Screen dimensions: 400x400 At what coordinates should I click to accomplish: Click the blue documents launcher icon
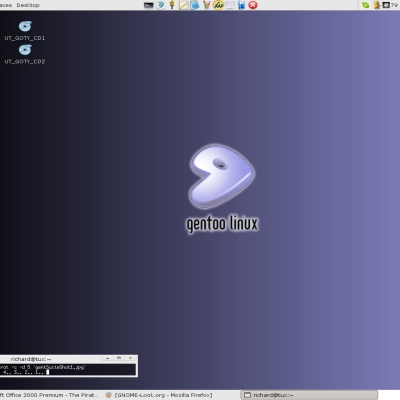click(x=195, y=5)
